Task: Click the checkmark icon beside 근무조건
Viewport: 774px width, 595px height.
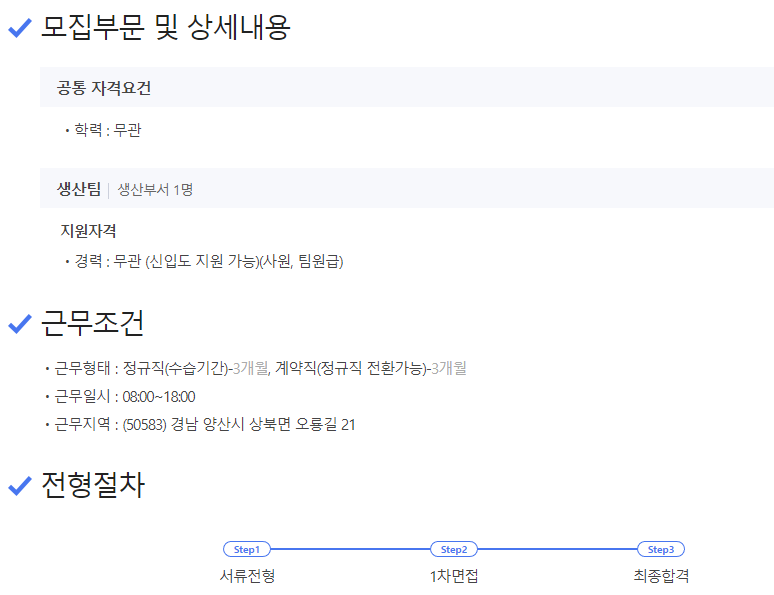Action: 19,324
